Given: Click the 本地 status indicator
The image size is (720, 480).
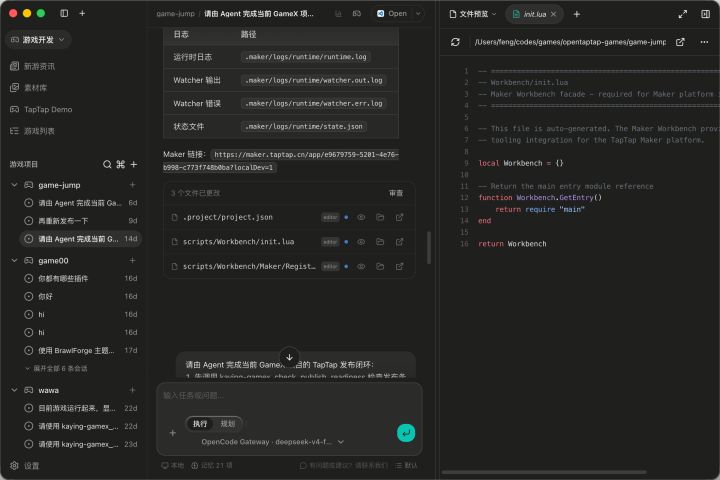Looking at the screenshot, I should (x=172, y=465).
